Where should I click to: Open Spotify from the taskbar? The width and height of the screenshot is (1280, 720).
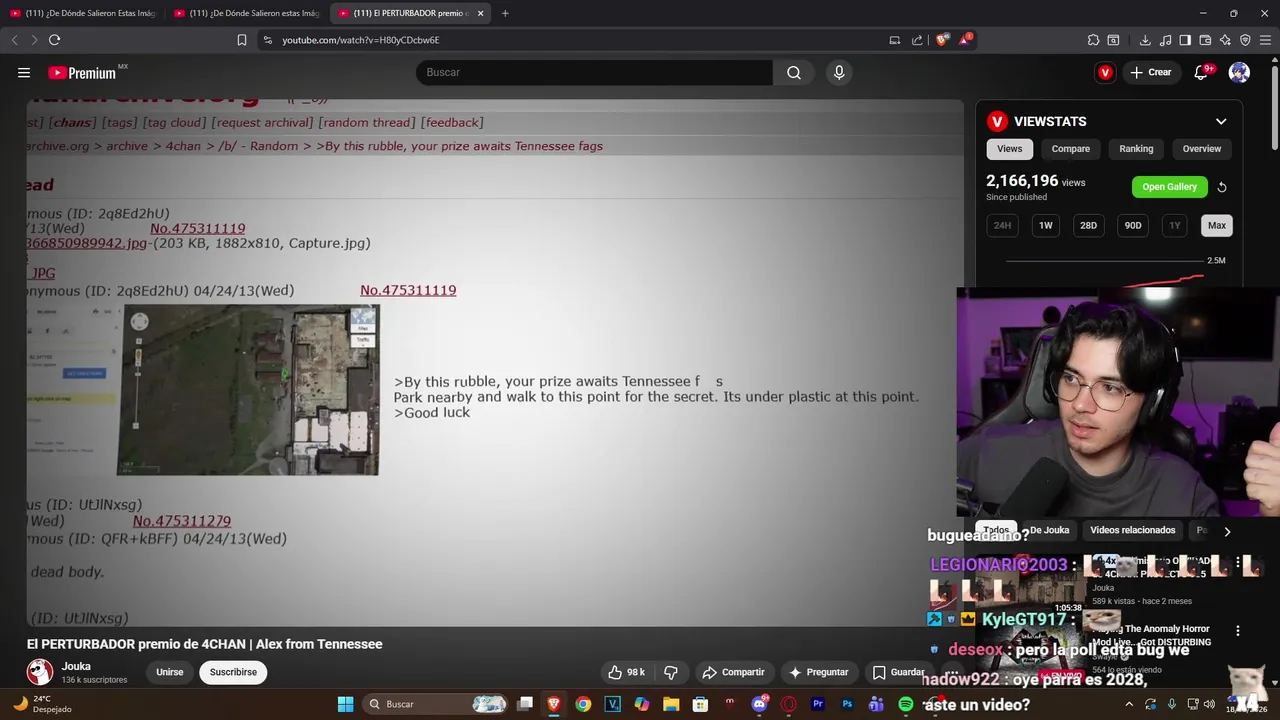tap(905, 704)
